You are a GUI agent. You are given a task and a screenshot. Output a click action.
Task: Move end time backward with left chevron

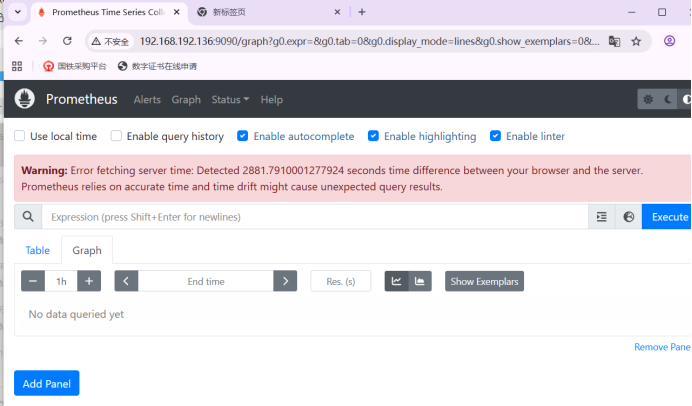(x=126, y=281)
